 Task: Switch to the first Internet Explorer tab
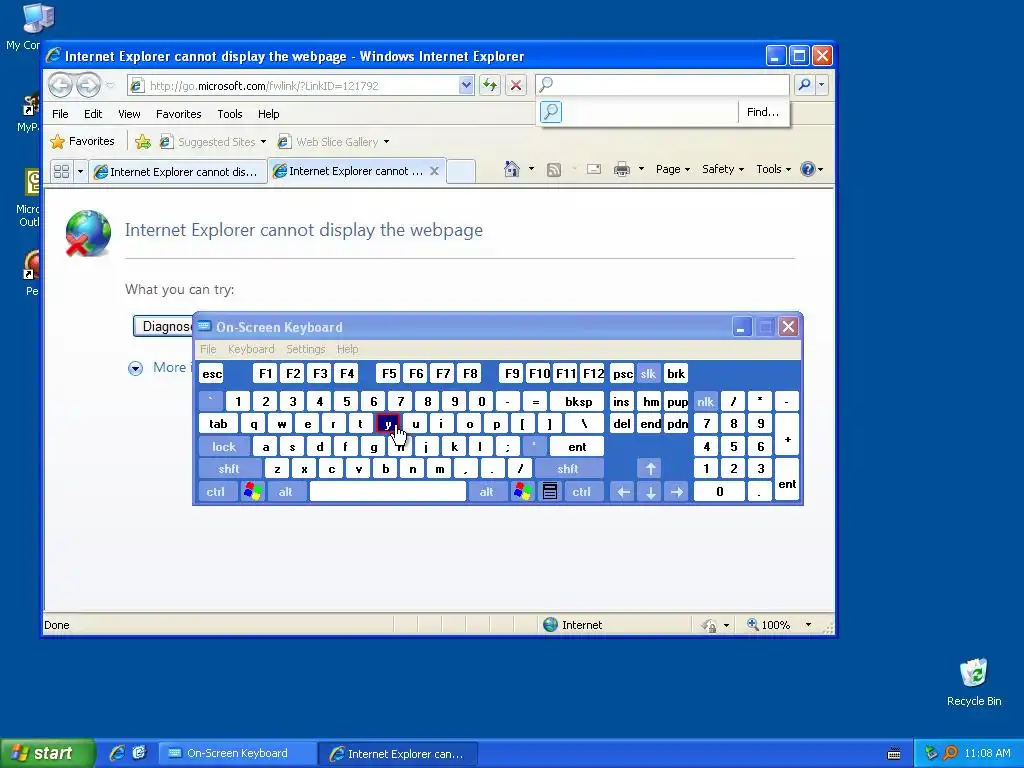click(178, 172)
